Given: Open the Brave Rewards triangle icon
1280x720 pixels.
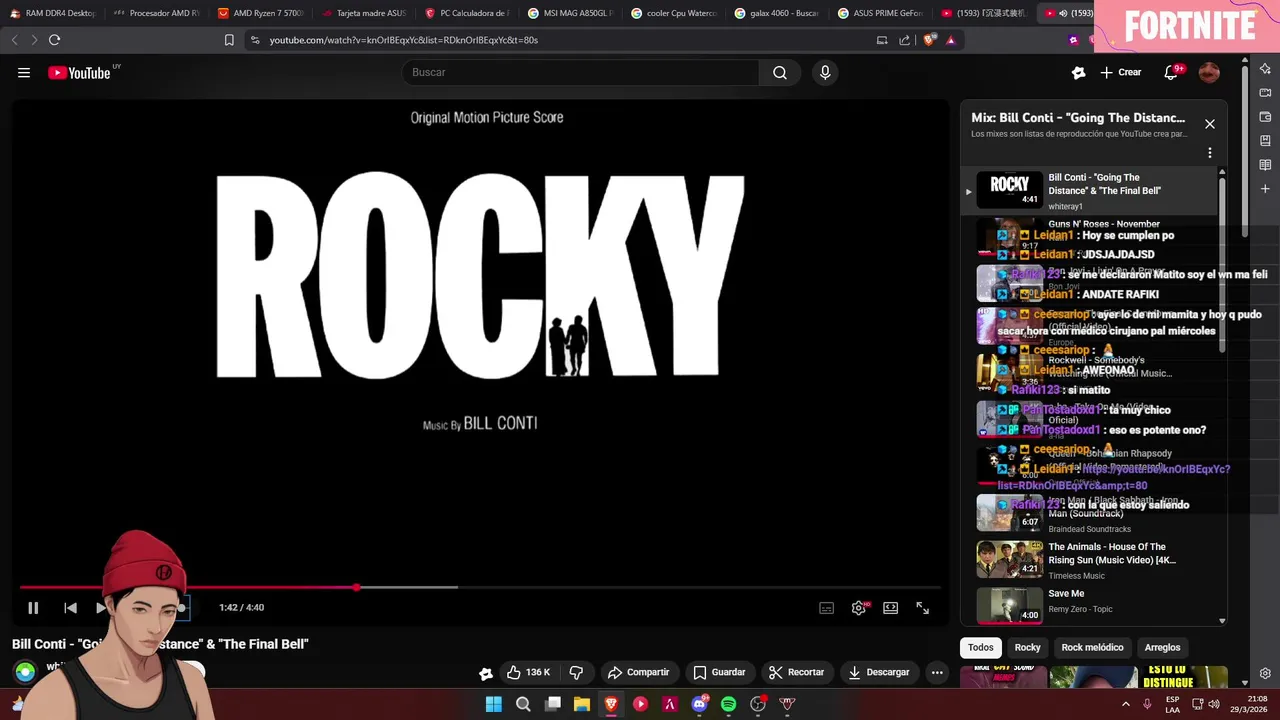Looking at the screenshot, I should coord(950,40).
